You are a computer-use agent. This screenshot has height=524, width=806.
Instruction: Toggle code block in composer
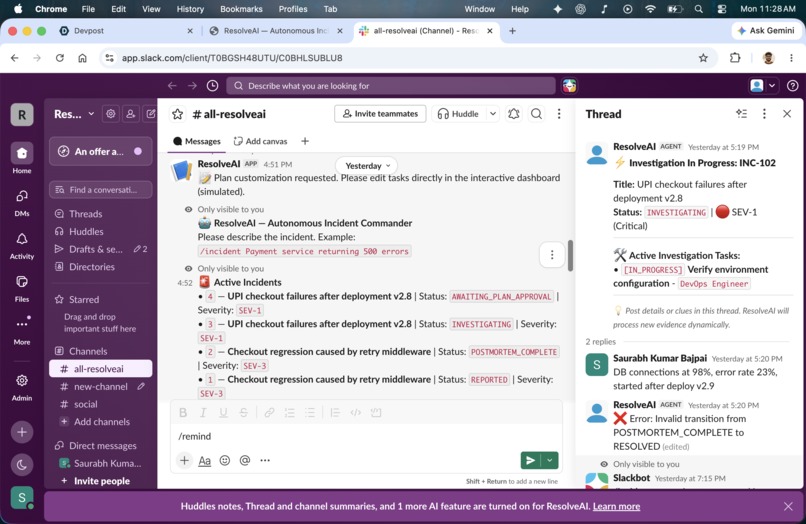click(376, 412)
